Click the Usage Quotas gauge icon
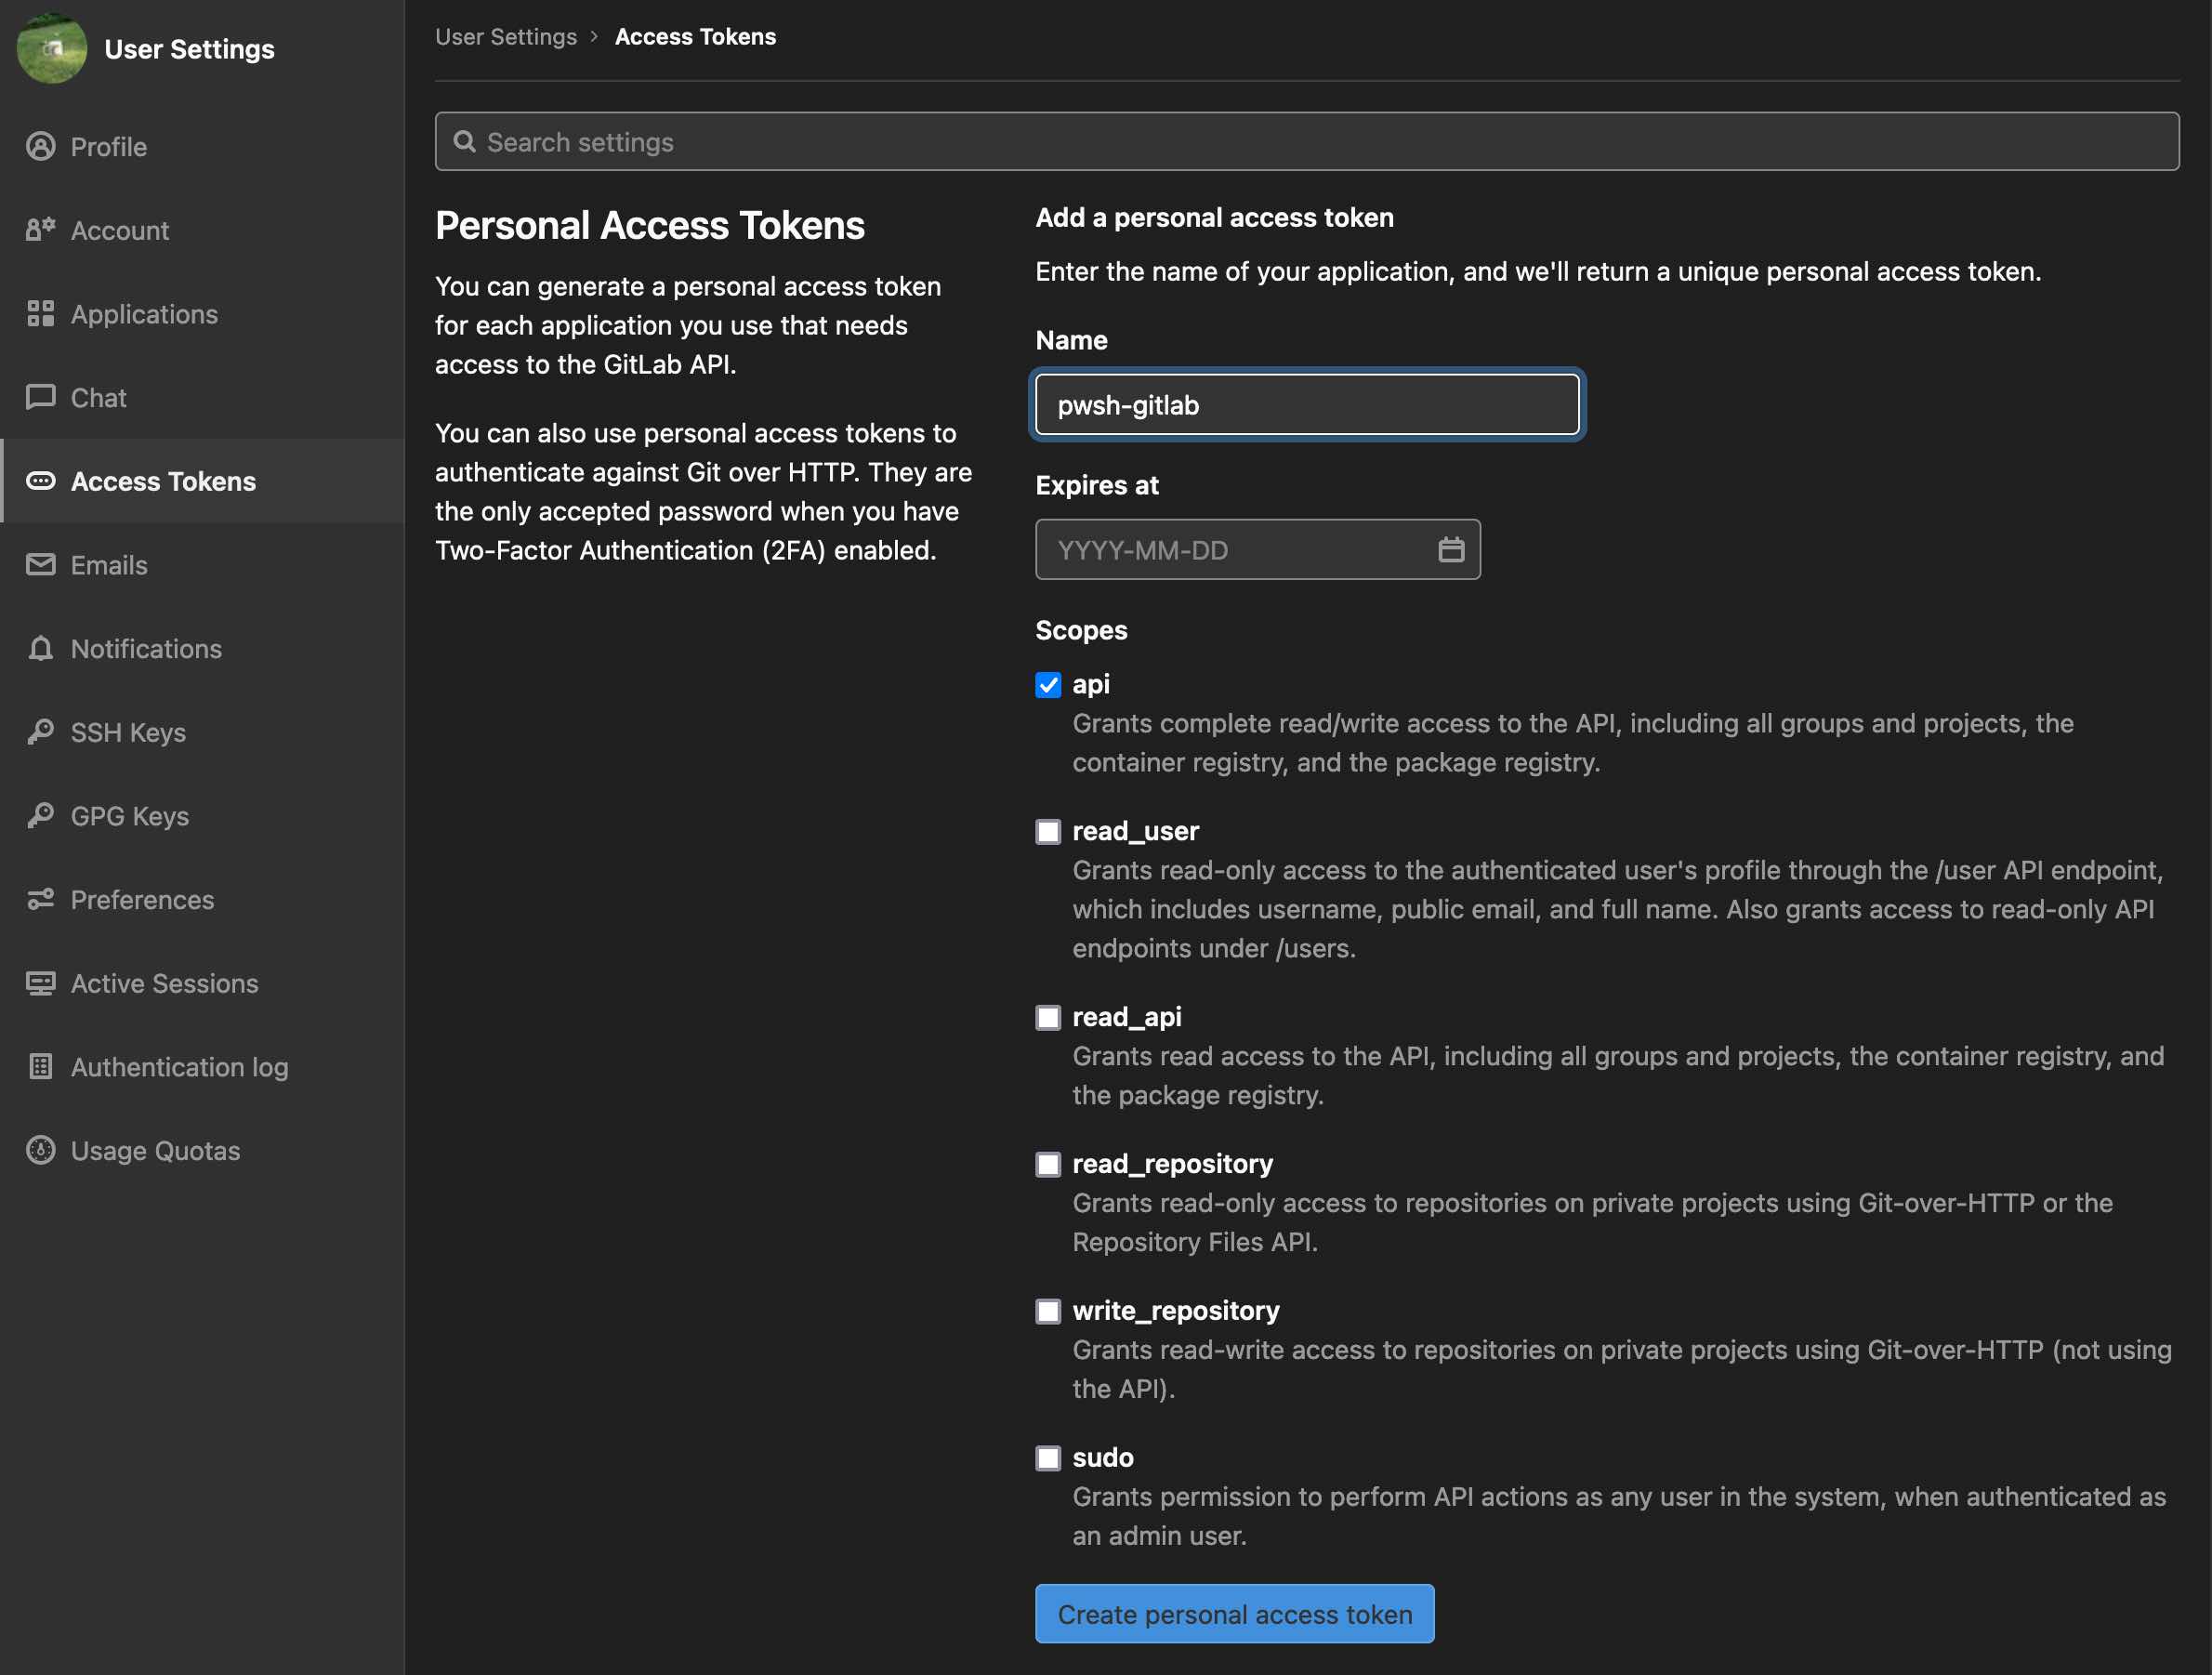This screenshot has width=2212, height=1675. click(x=40, y=1150)
